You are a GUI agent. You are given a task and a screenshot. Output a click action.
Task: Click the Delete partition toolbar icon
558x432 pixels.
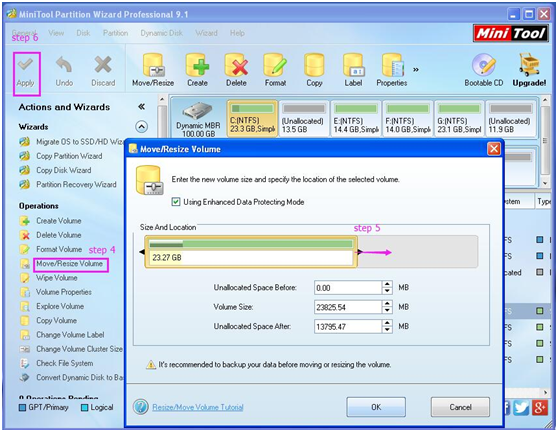236,65
